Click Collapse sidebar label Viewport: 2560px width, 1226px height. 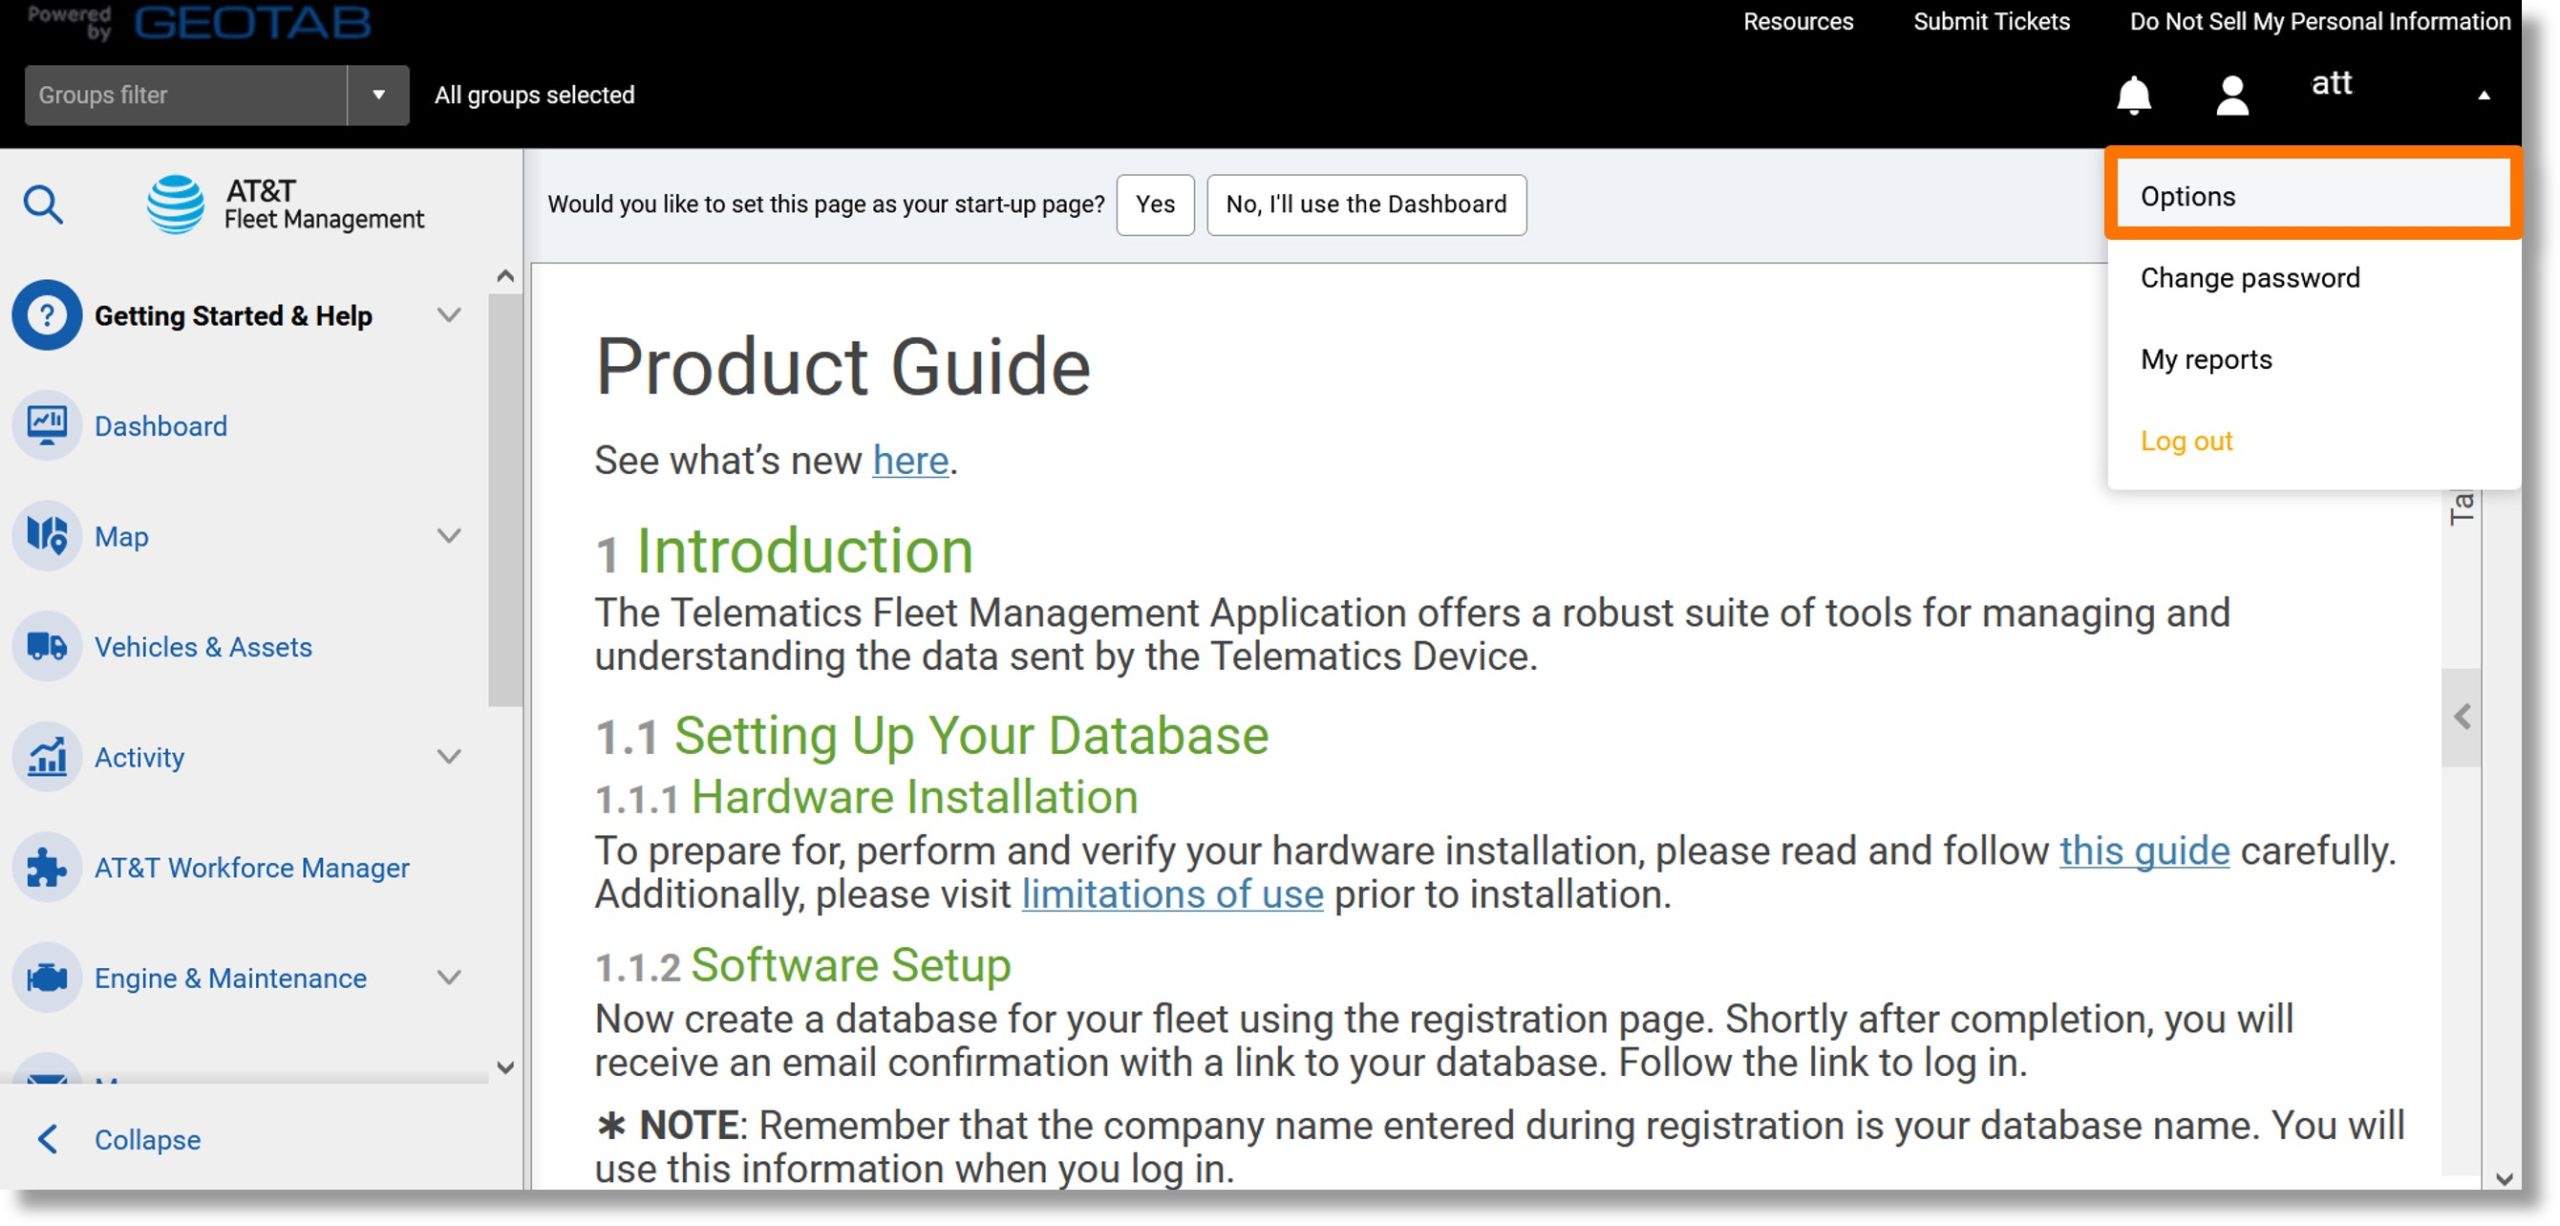coord(148,1139)
